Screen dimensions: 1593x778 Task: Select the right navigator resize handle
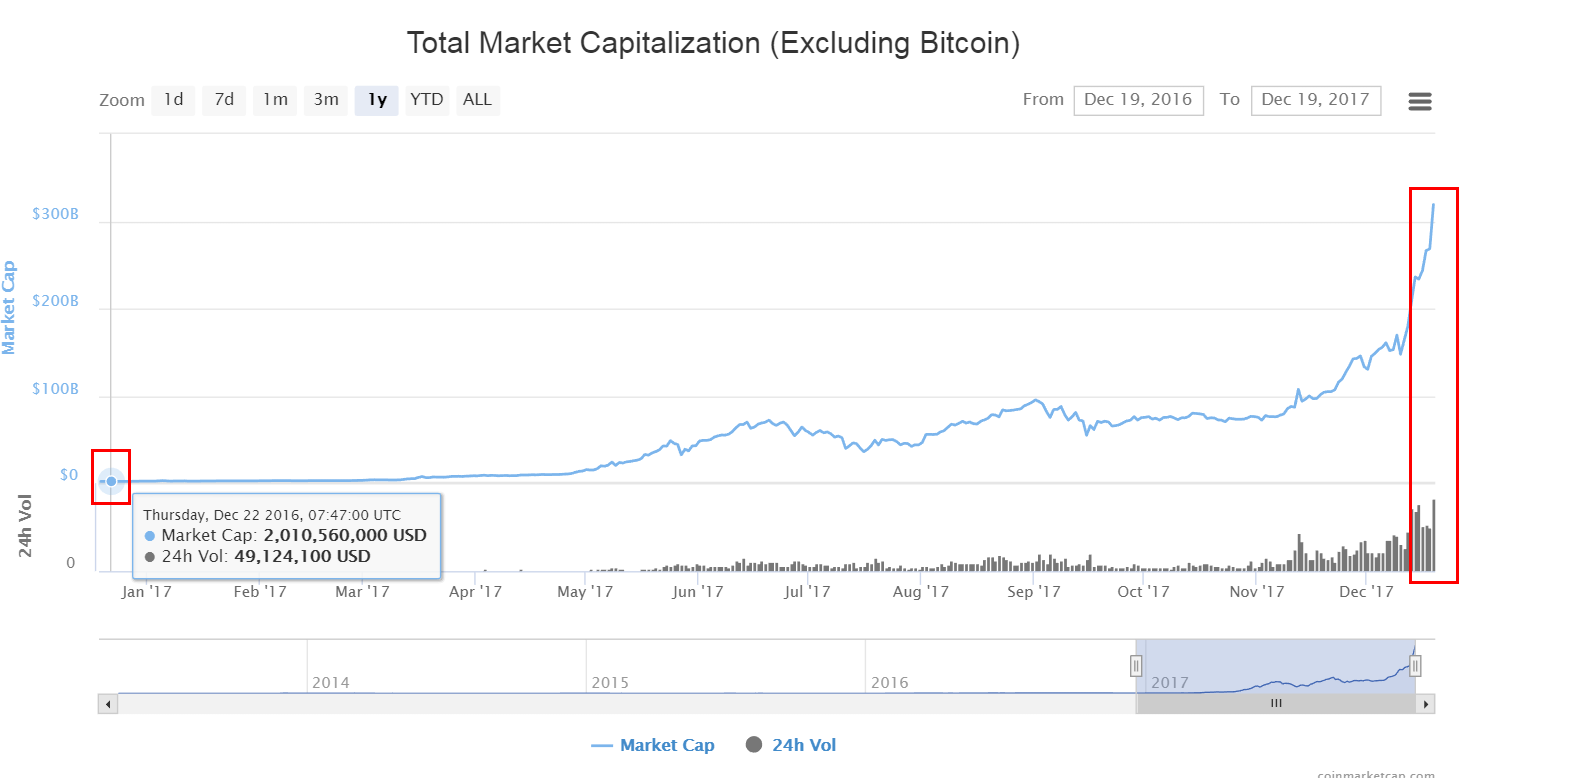[x=1417, y=664]
